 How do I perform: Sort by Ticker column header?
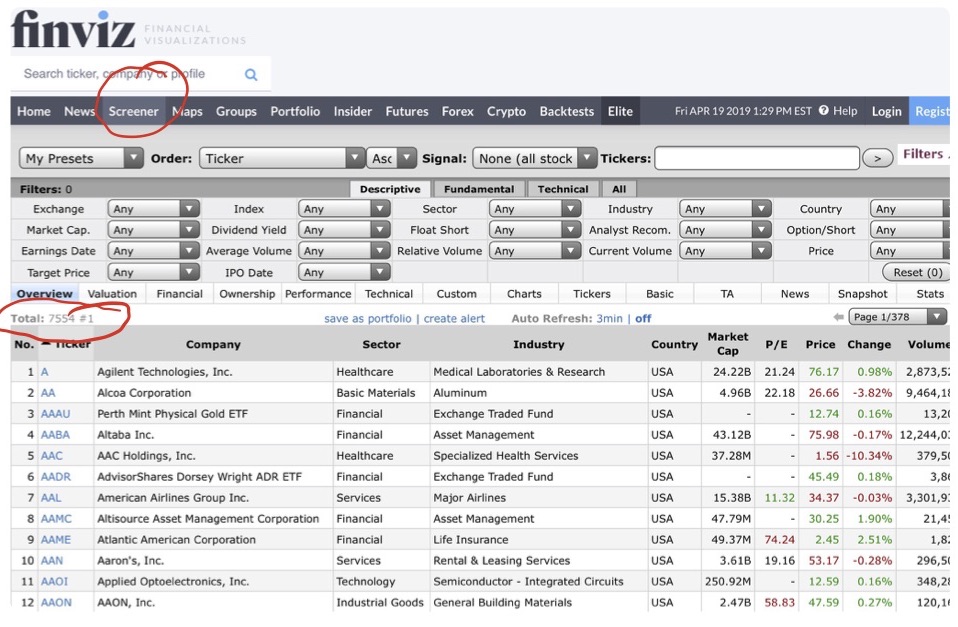click(x=72, y=344)
